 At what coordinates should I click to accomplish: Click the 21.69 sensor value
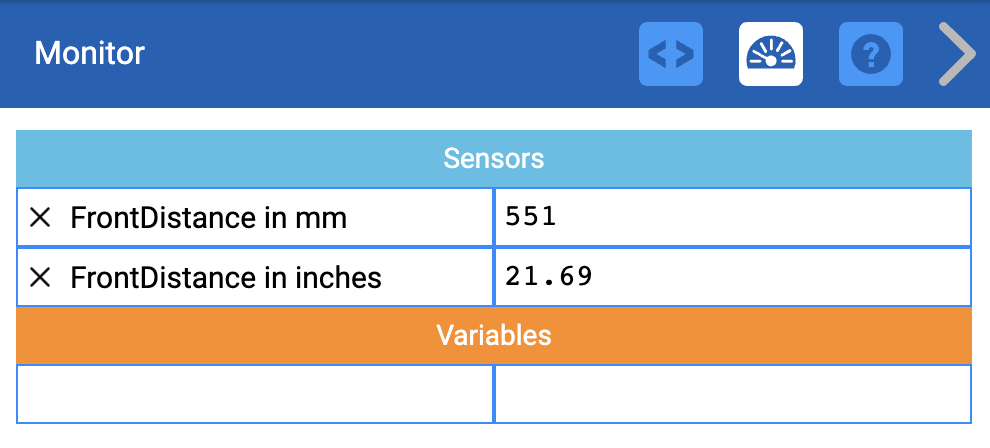[549, 276]
